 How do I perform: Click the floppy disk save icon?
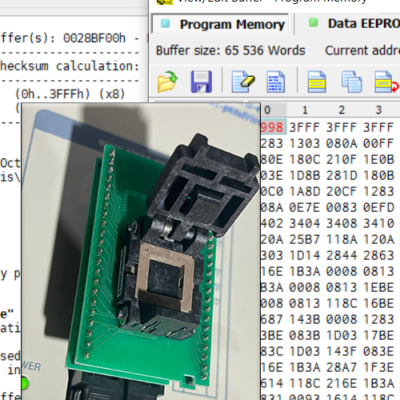pyautogui.click(x=201, y=81)
